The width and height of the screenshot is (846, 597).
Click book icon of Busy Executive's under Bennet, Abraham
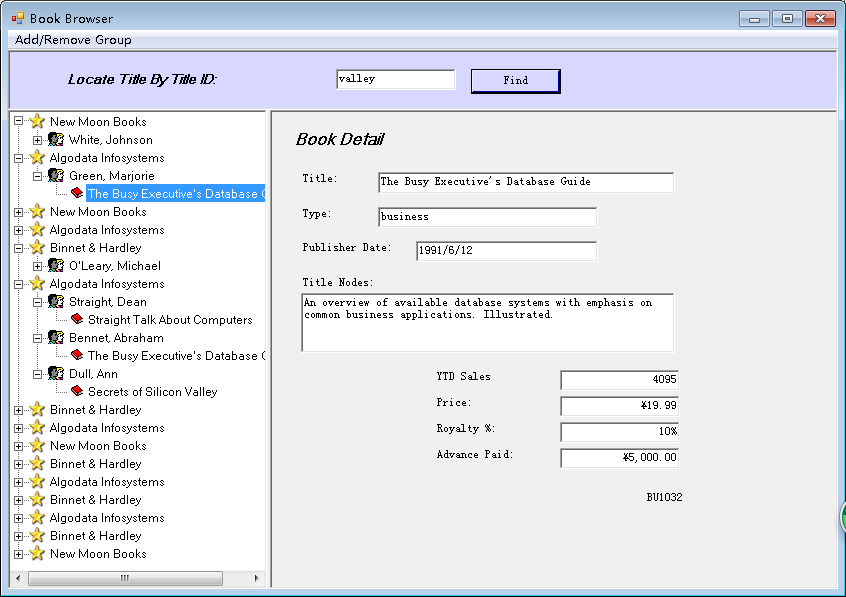coord(77,355)
